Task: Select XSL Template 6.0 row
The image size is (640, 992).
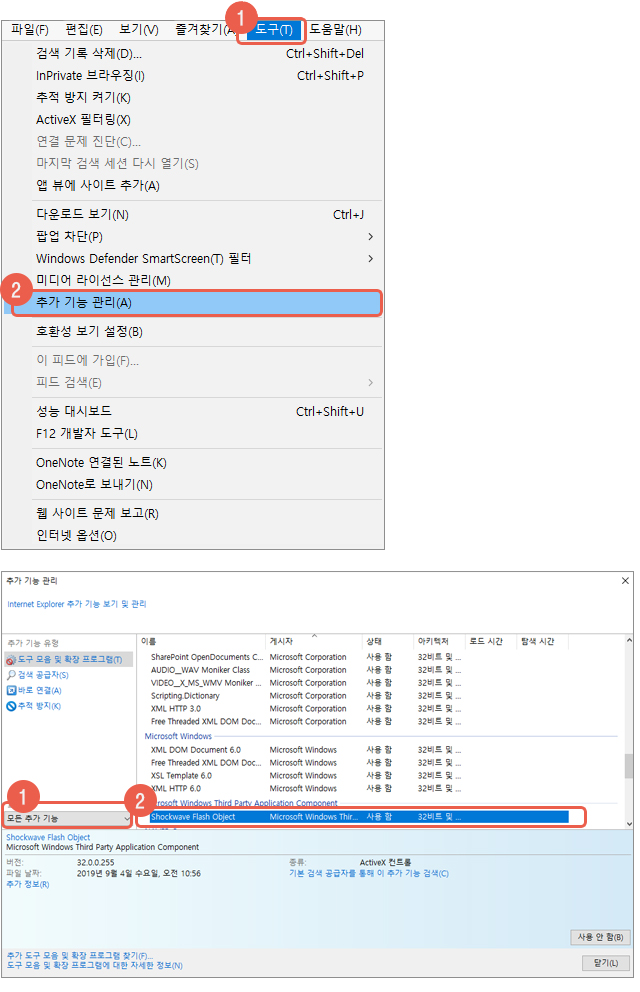Action: [357, 776]
